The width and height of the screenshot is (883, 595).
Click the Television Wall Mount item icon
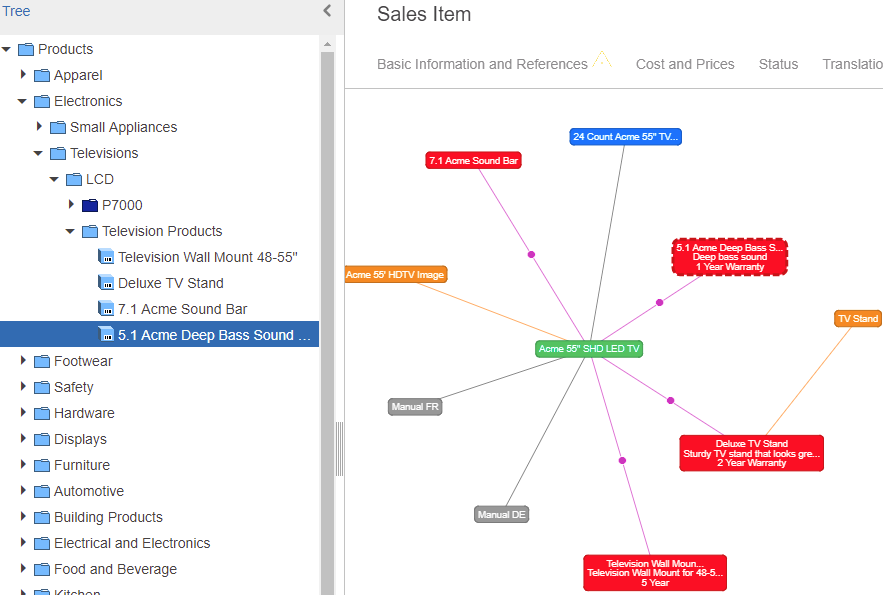pyautogui.click(x=106, y=257)
